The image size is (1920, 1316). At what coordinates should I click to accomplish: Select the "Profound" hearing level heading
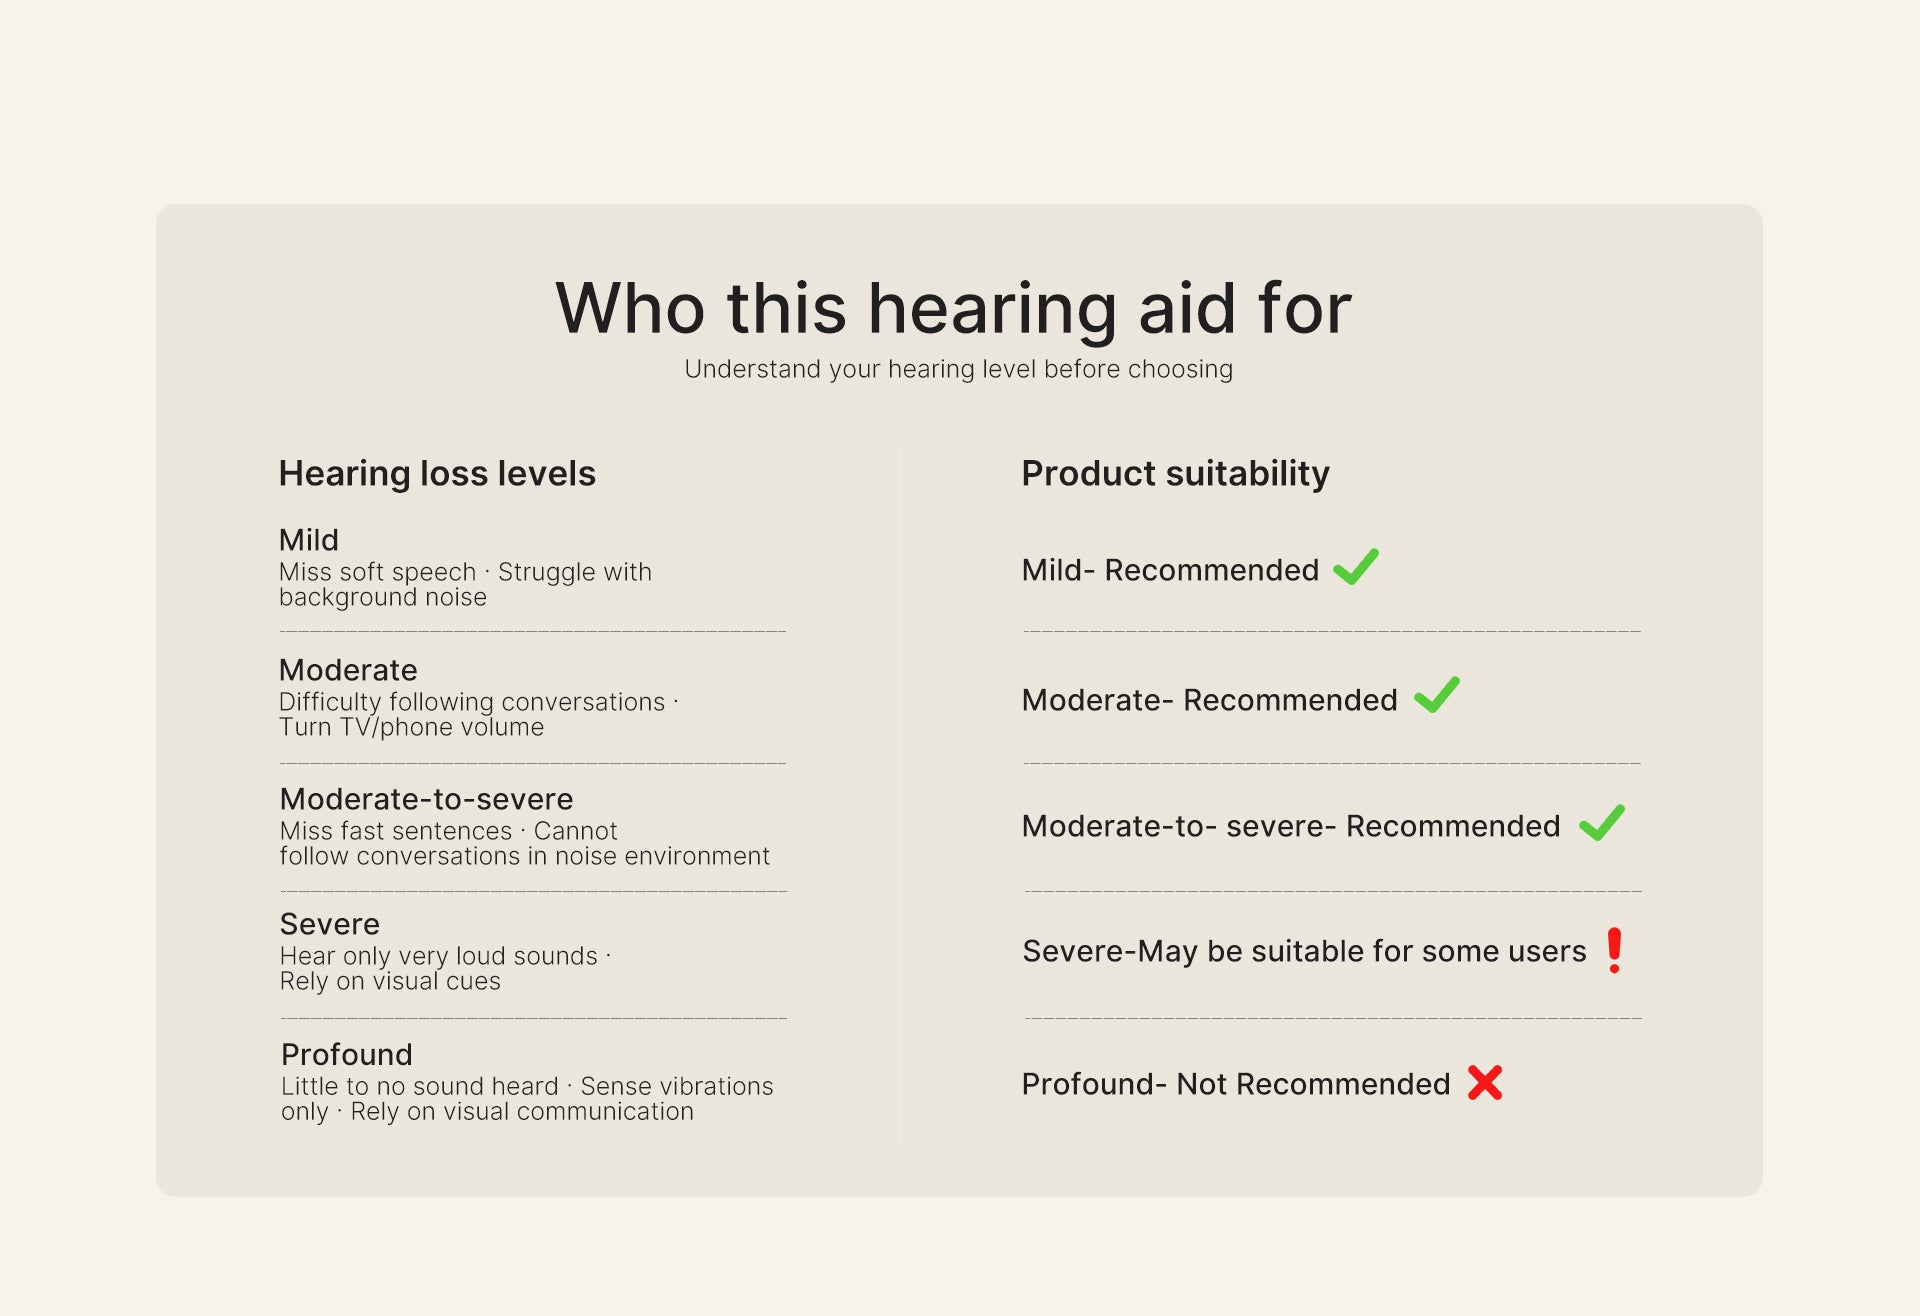pos(347,1054)
